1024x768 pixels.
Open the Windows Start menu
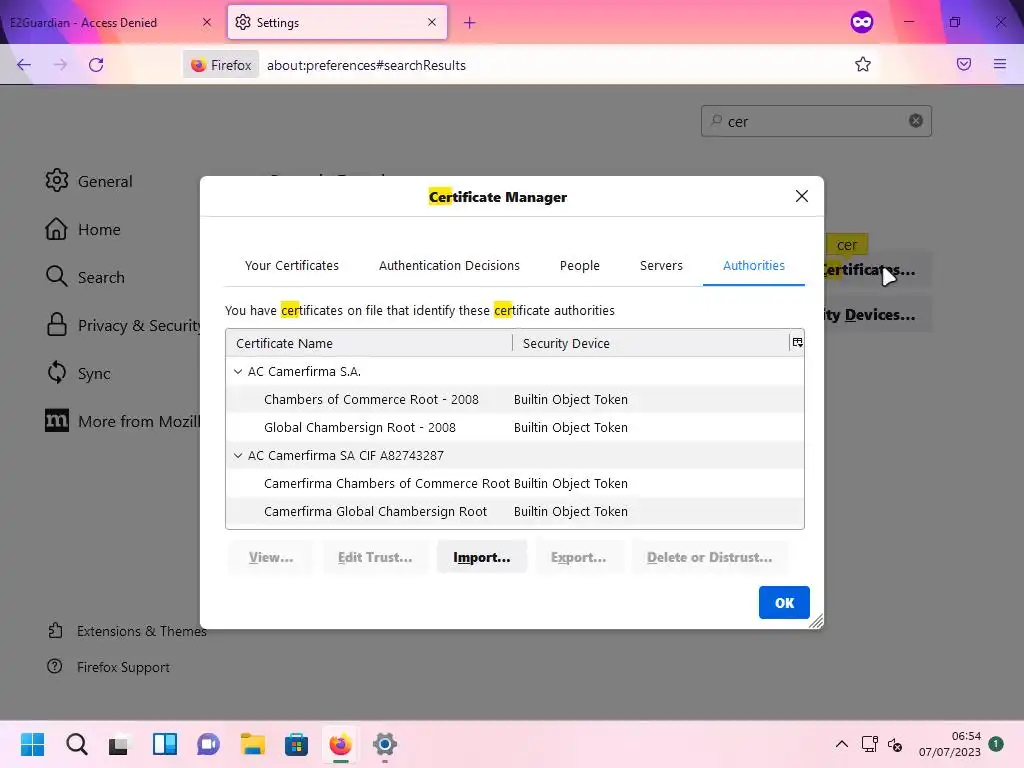pyautogui.click(x=32, y=744)
